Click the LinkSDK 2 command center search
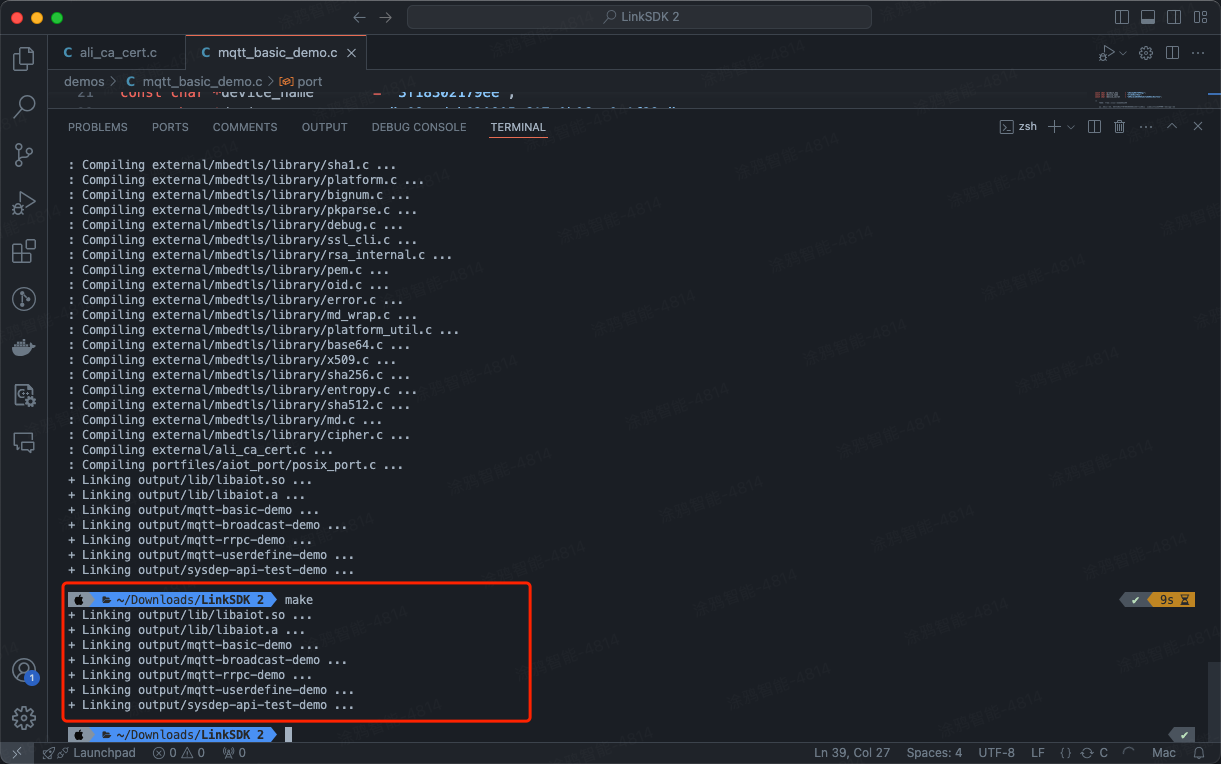1221x764 pixels. 639,17
